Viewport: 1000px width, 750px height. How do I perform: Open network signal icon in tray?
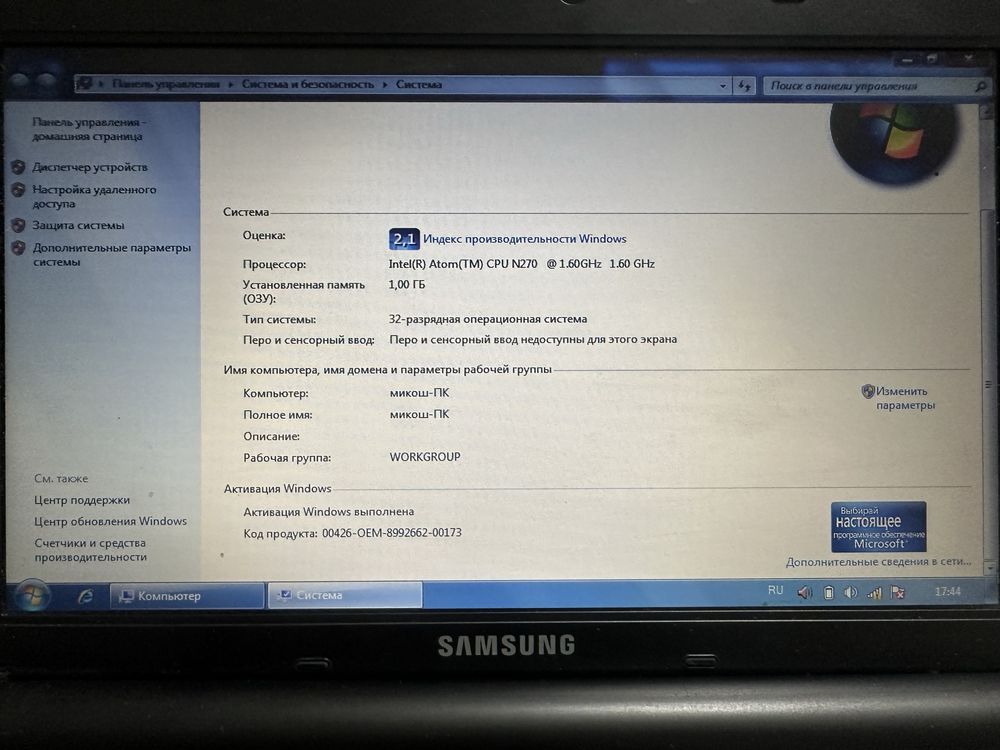pos(874,593)
